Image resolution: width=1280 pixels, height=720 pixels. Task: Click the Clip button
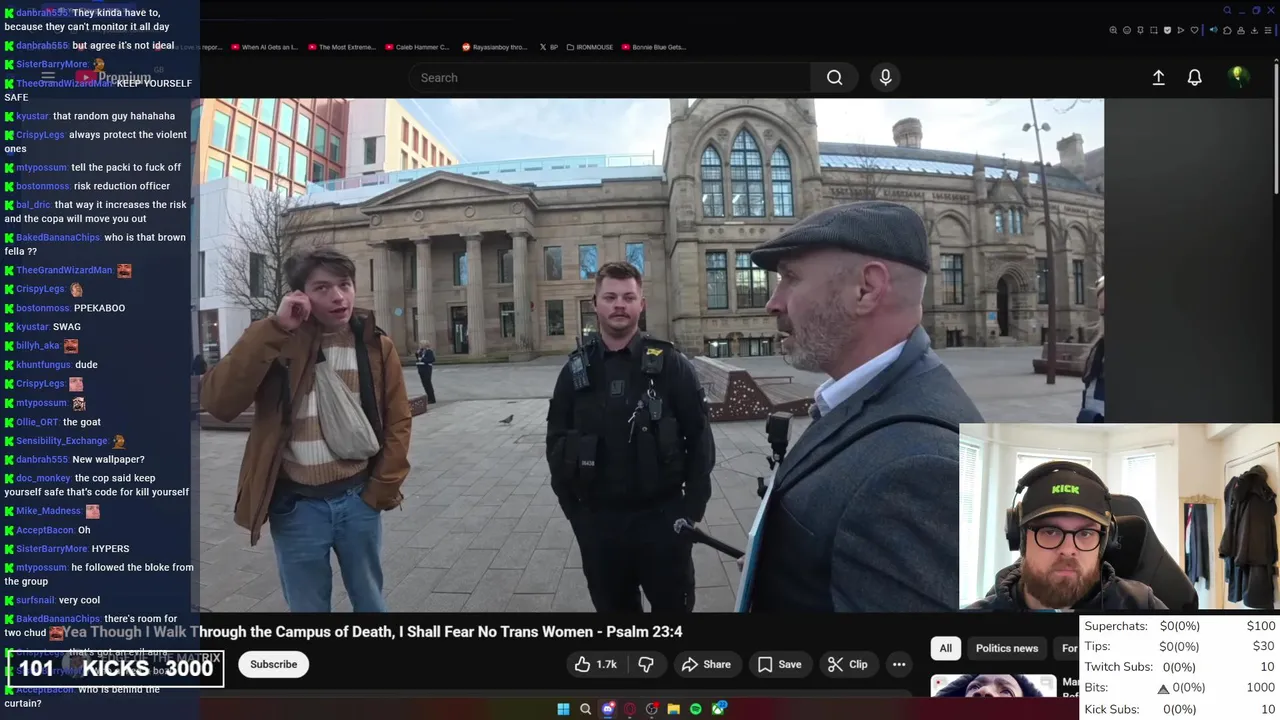coord(848,664)
